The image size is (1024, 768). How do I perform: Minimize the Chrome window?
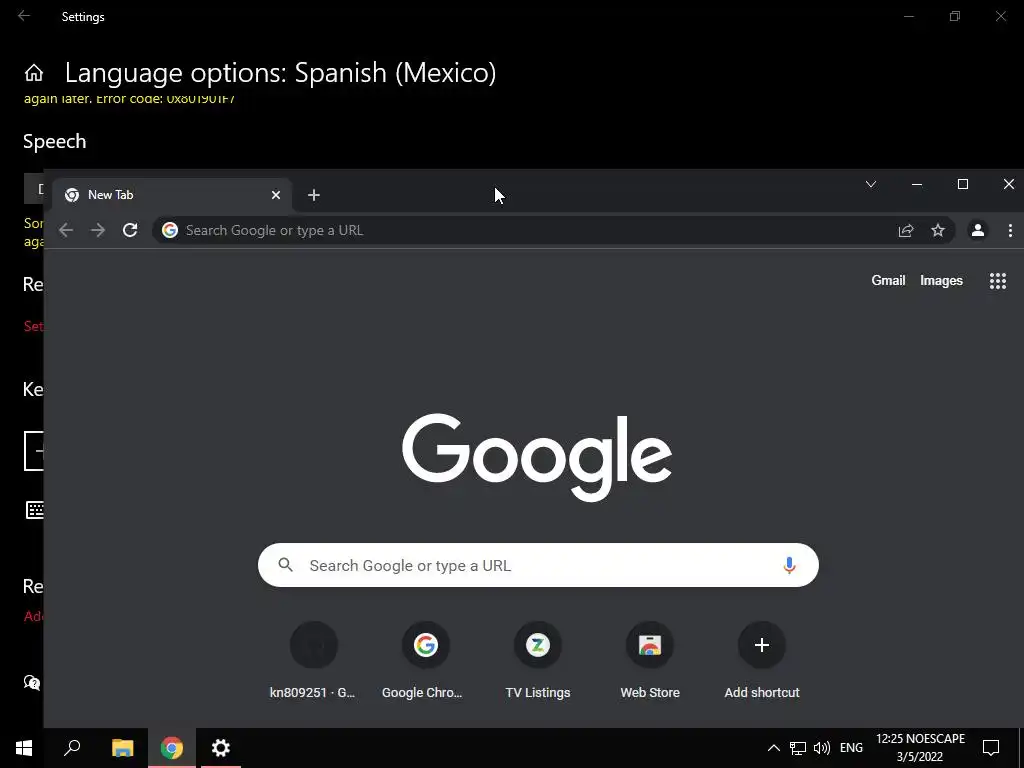point(917,184)
